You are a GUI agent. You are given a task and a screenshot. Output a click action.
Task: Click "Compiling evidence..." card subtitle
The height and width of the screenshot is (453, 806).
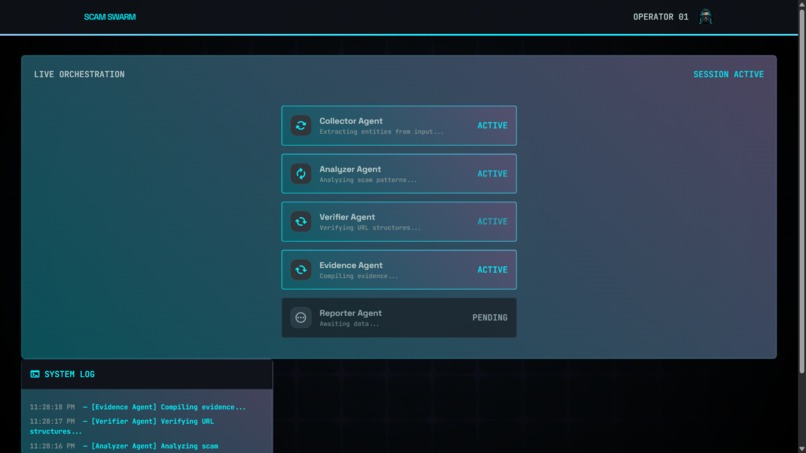tap(358, 276)
